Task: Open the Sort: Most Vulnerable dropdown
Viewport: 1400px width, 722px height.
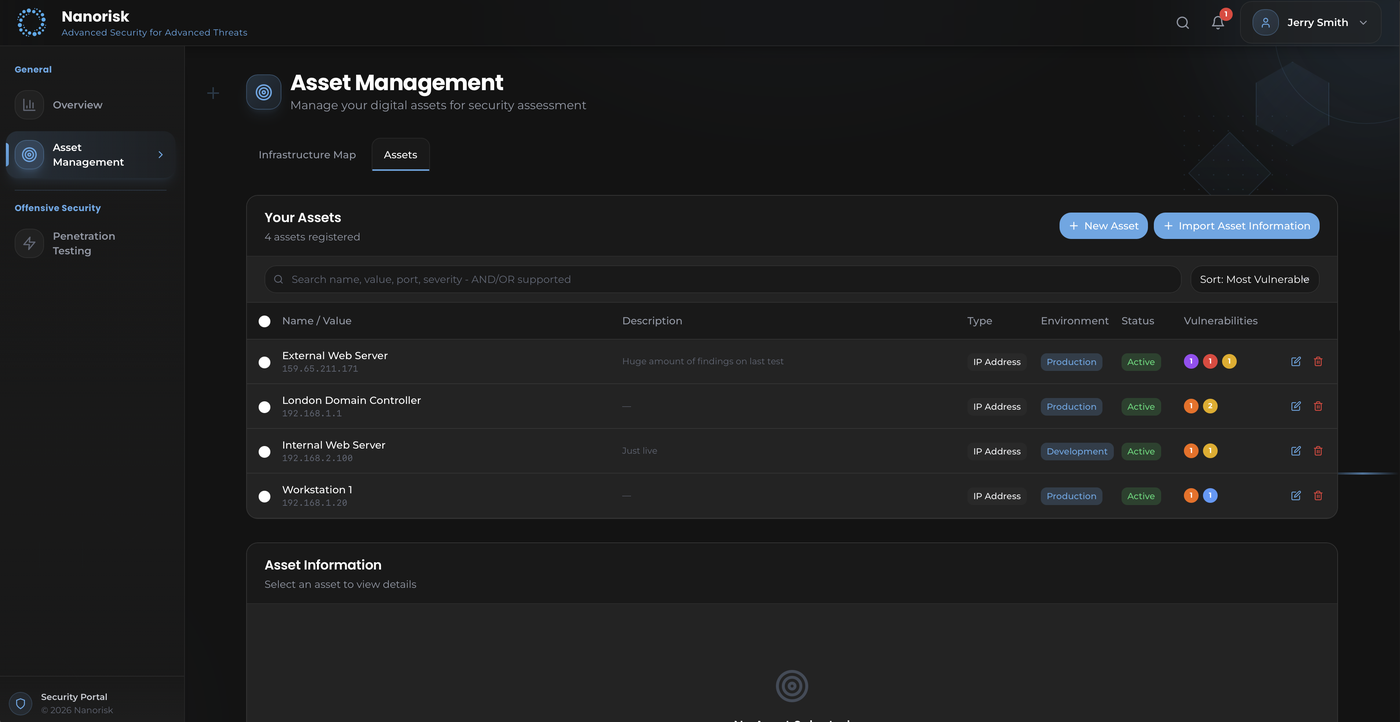Action: click(x=1254, y=277)
